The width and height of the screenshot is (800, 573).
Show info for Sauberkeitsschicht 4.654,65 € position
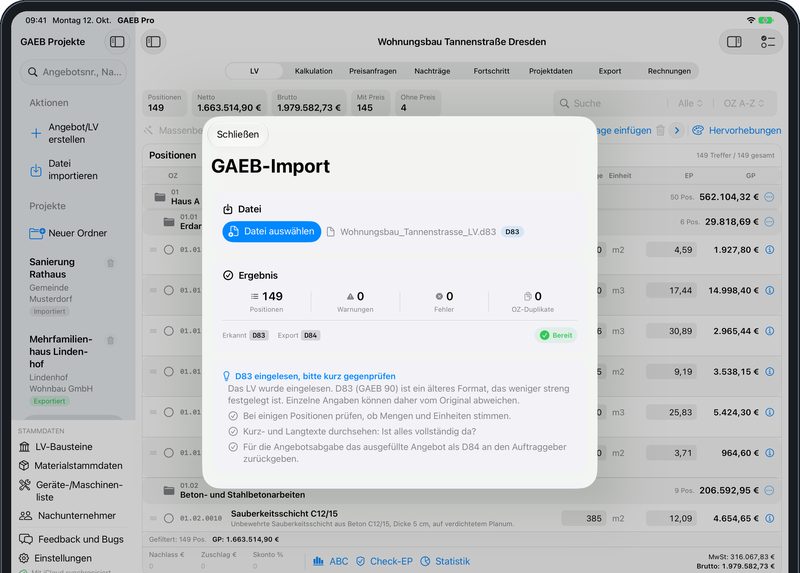[770, 518]
